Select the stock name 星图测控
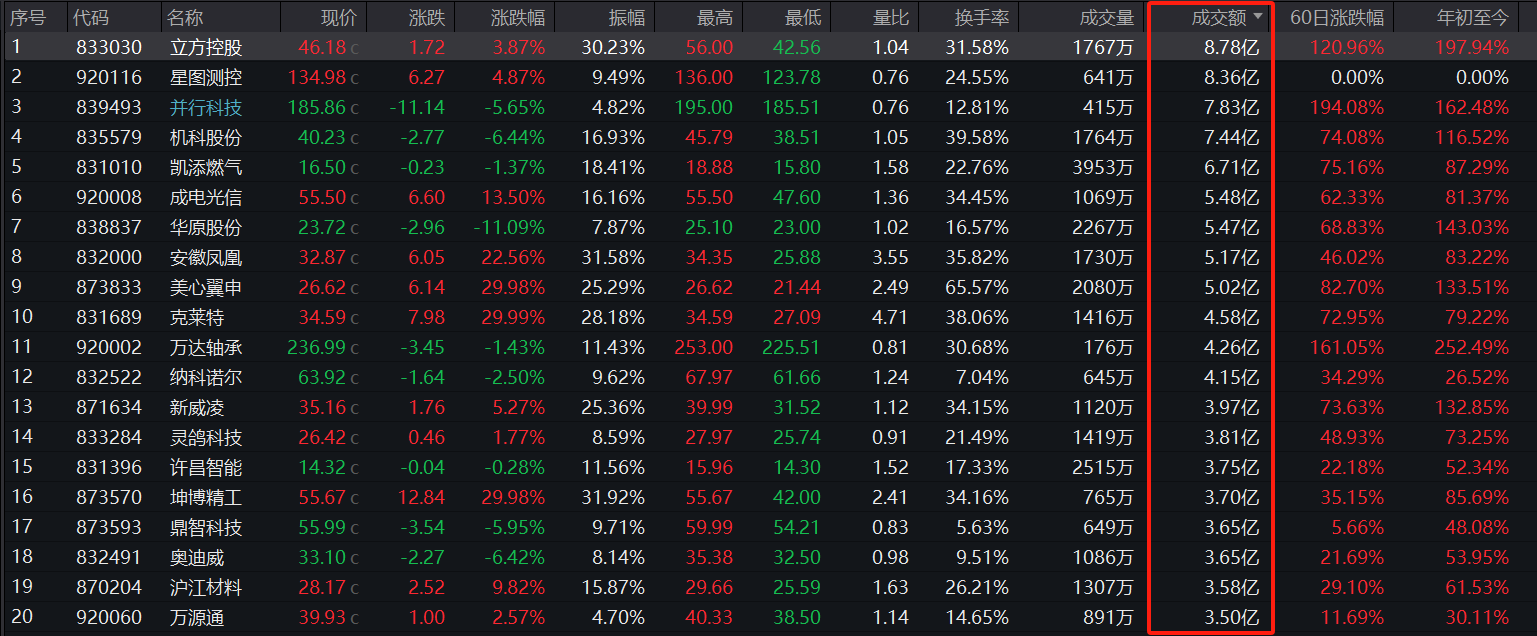Viewport: 1537px width, 636px height. click(x=206, y=77)
